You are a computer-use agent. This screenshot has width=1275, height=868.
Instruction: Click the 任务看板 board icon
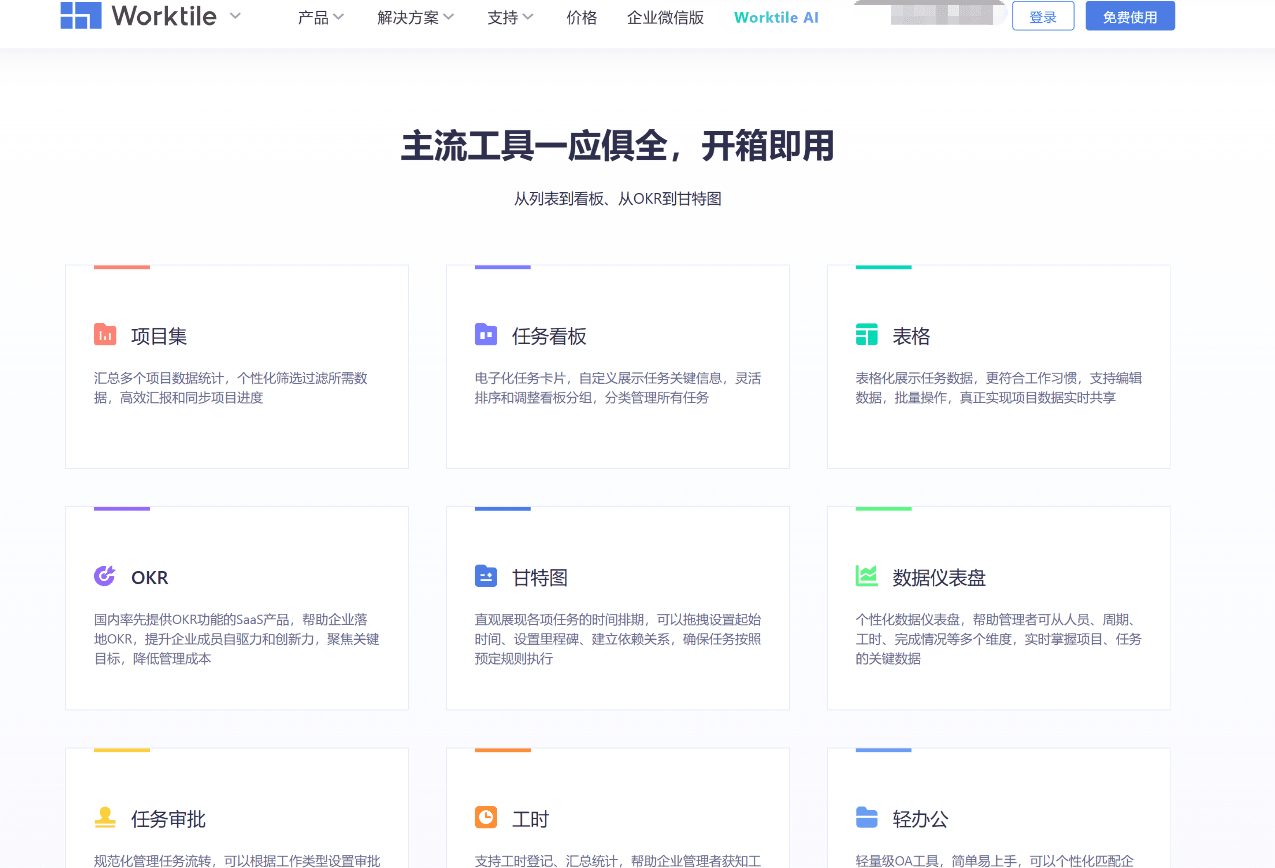(486, 335)
